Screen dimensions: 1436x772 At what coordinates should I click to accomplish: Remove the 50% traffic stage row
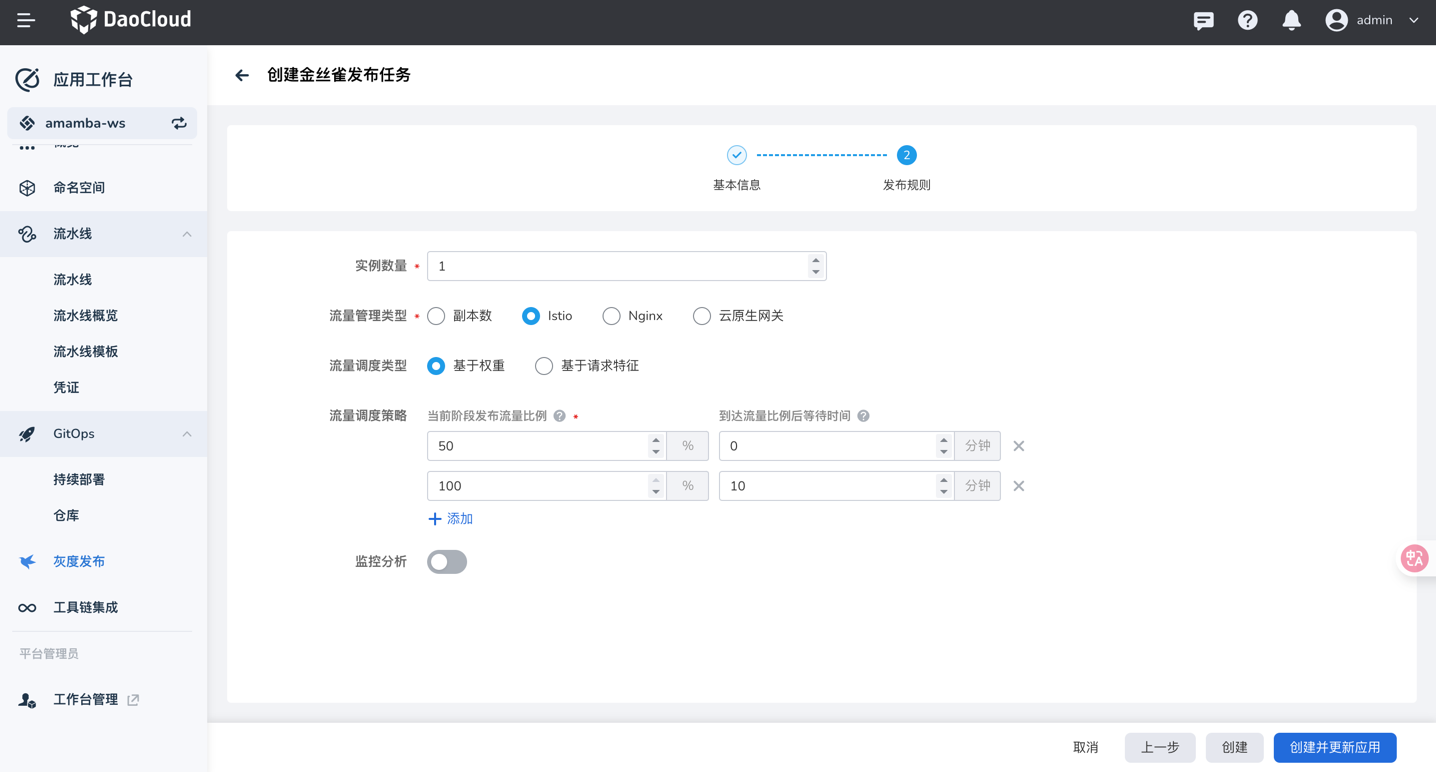point(1018,446)
